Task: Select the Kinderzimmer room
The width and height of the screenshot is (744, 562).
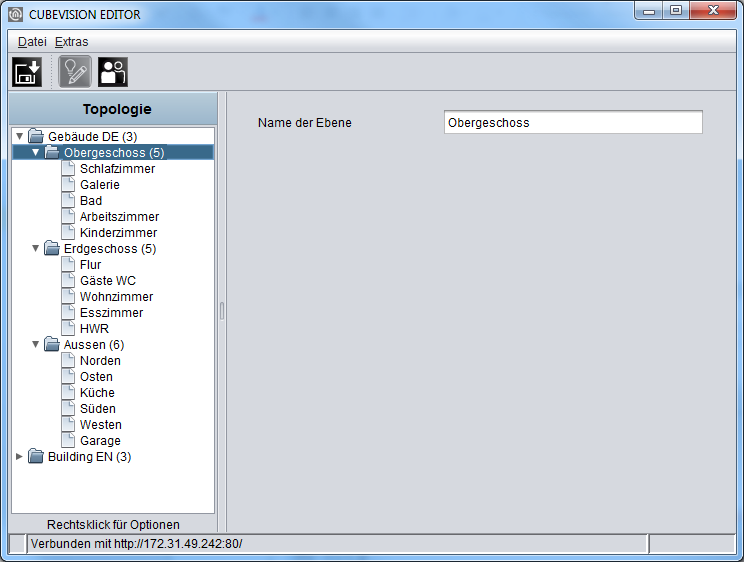Action: (118, 233)
